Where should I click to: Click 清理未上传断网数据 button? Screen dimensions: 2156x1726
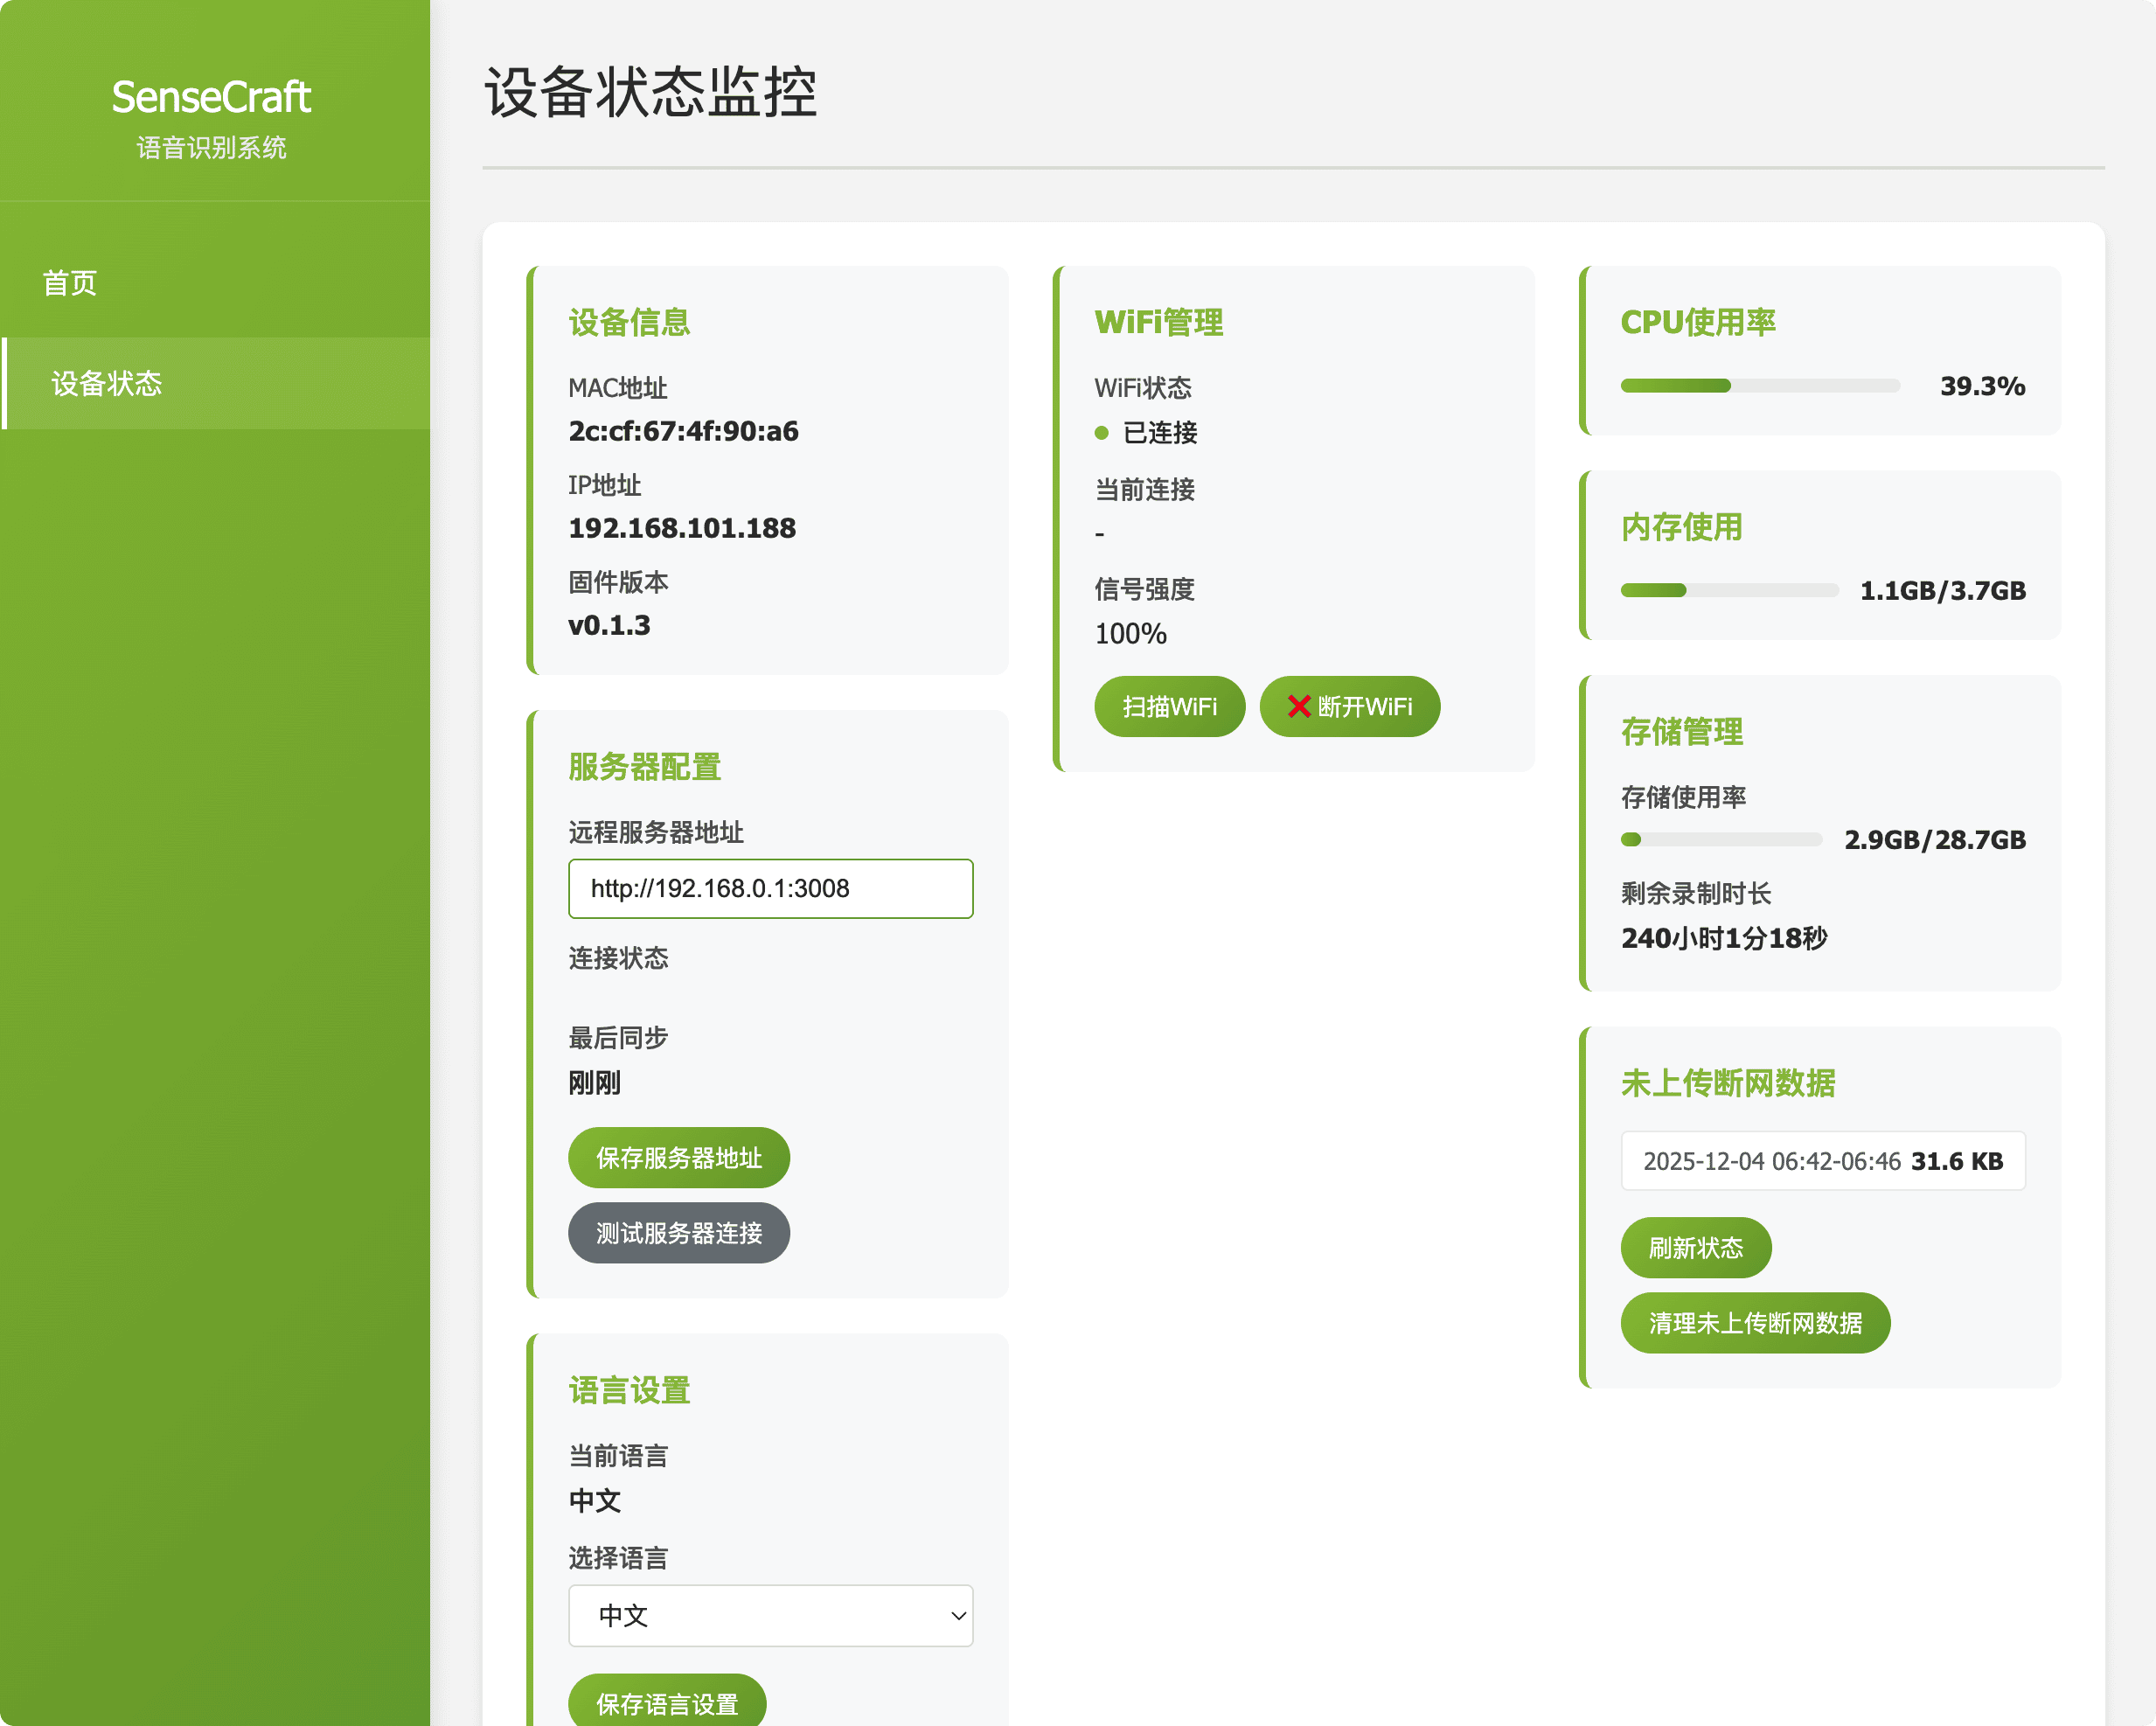click(1754, 1322)
